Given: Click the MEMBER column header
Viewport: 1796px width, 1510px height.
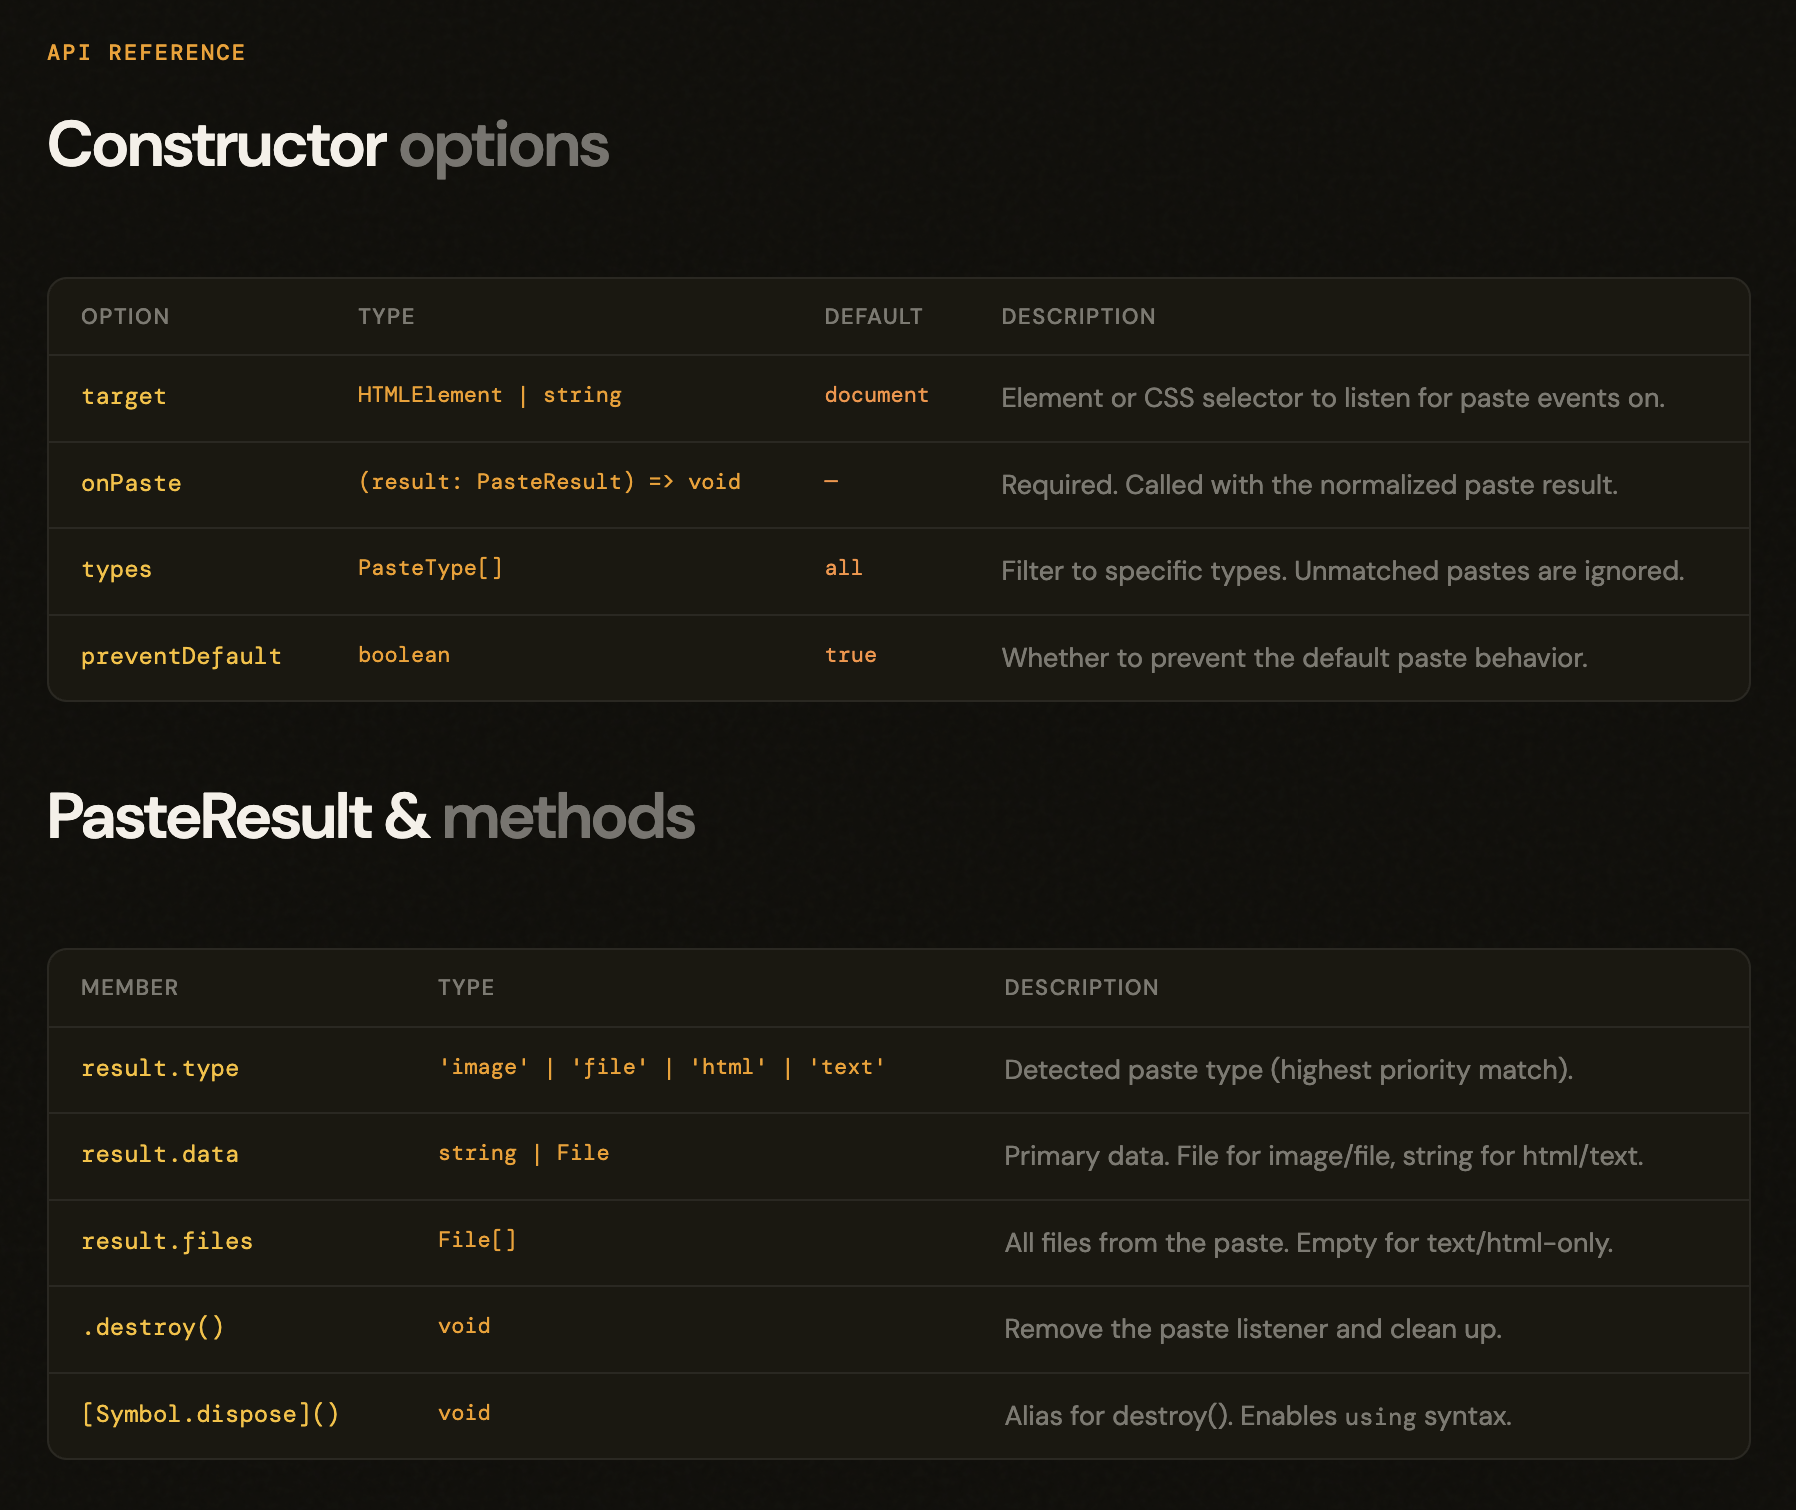Looking at the screenshot, I should click(129, 988).
